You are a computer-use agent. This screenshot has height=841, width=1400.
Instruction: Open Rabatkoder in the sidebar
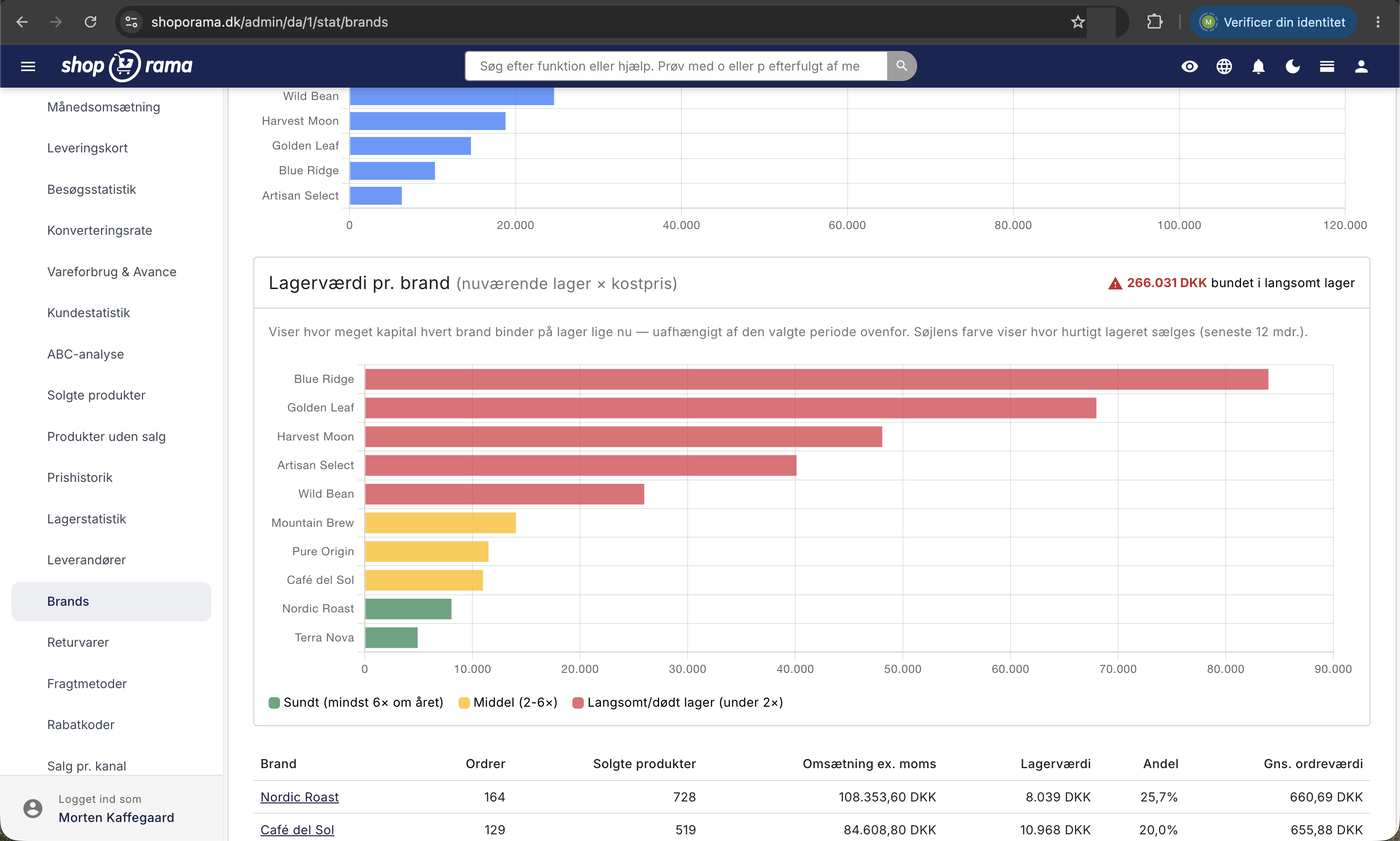point(81,725)
